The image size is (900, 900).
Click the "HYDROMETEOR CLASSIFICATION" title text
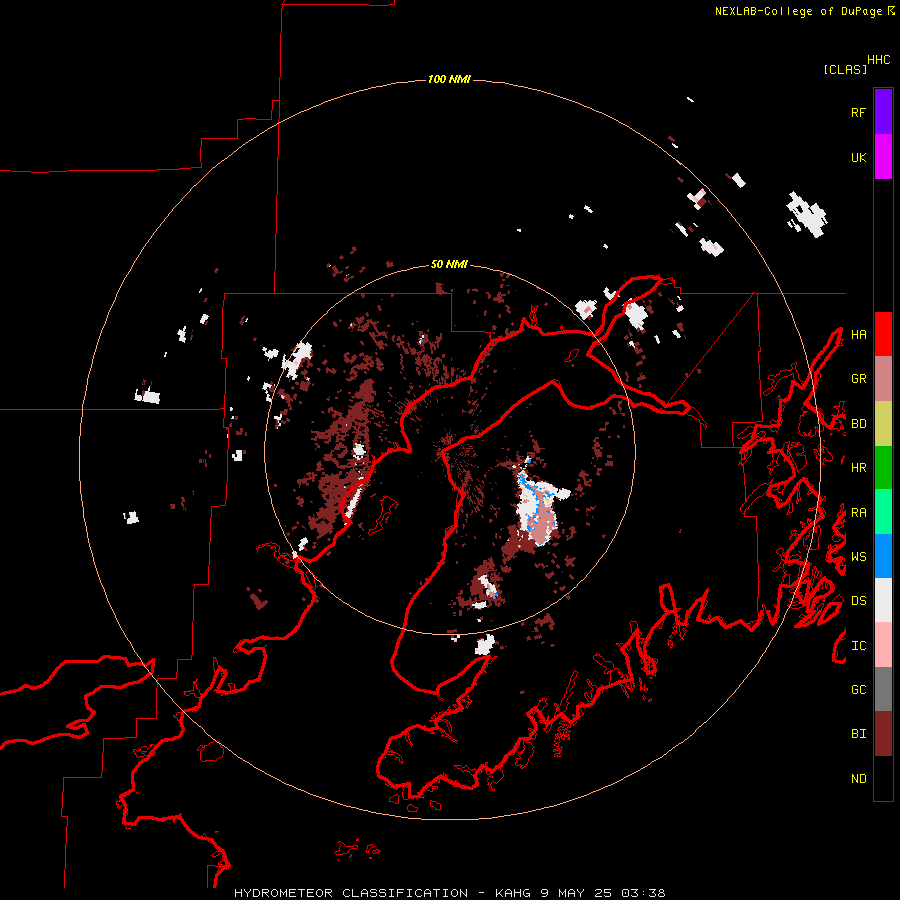pyautogui.click(x=351, y=893)
